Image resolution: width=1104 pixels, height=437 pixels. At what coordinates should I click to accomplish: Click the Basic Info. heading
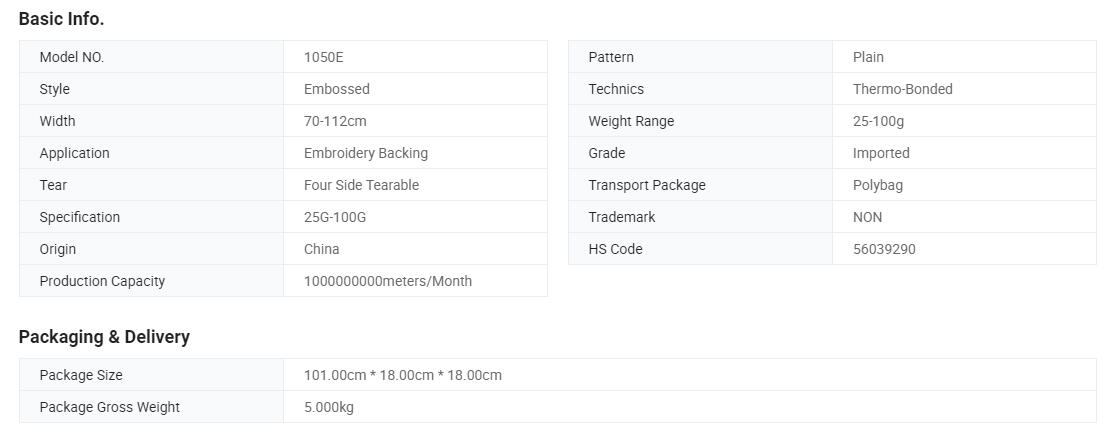(x=61, y=20)
